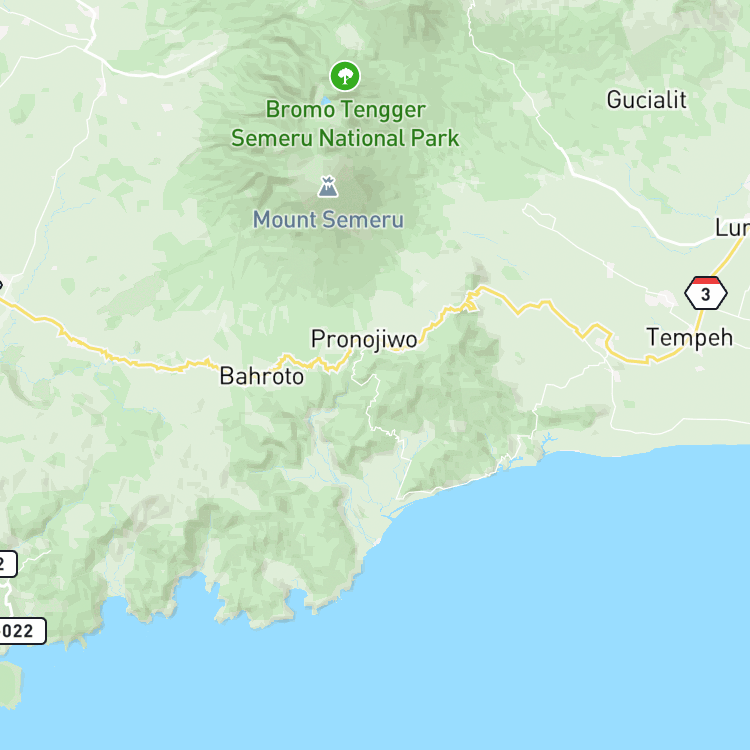
Task: Click the green tree national park icon
Action: click(x=345, y=76)
